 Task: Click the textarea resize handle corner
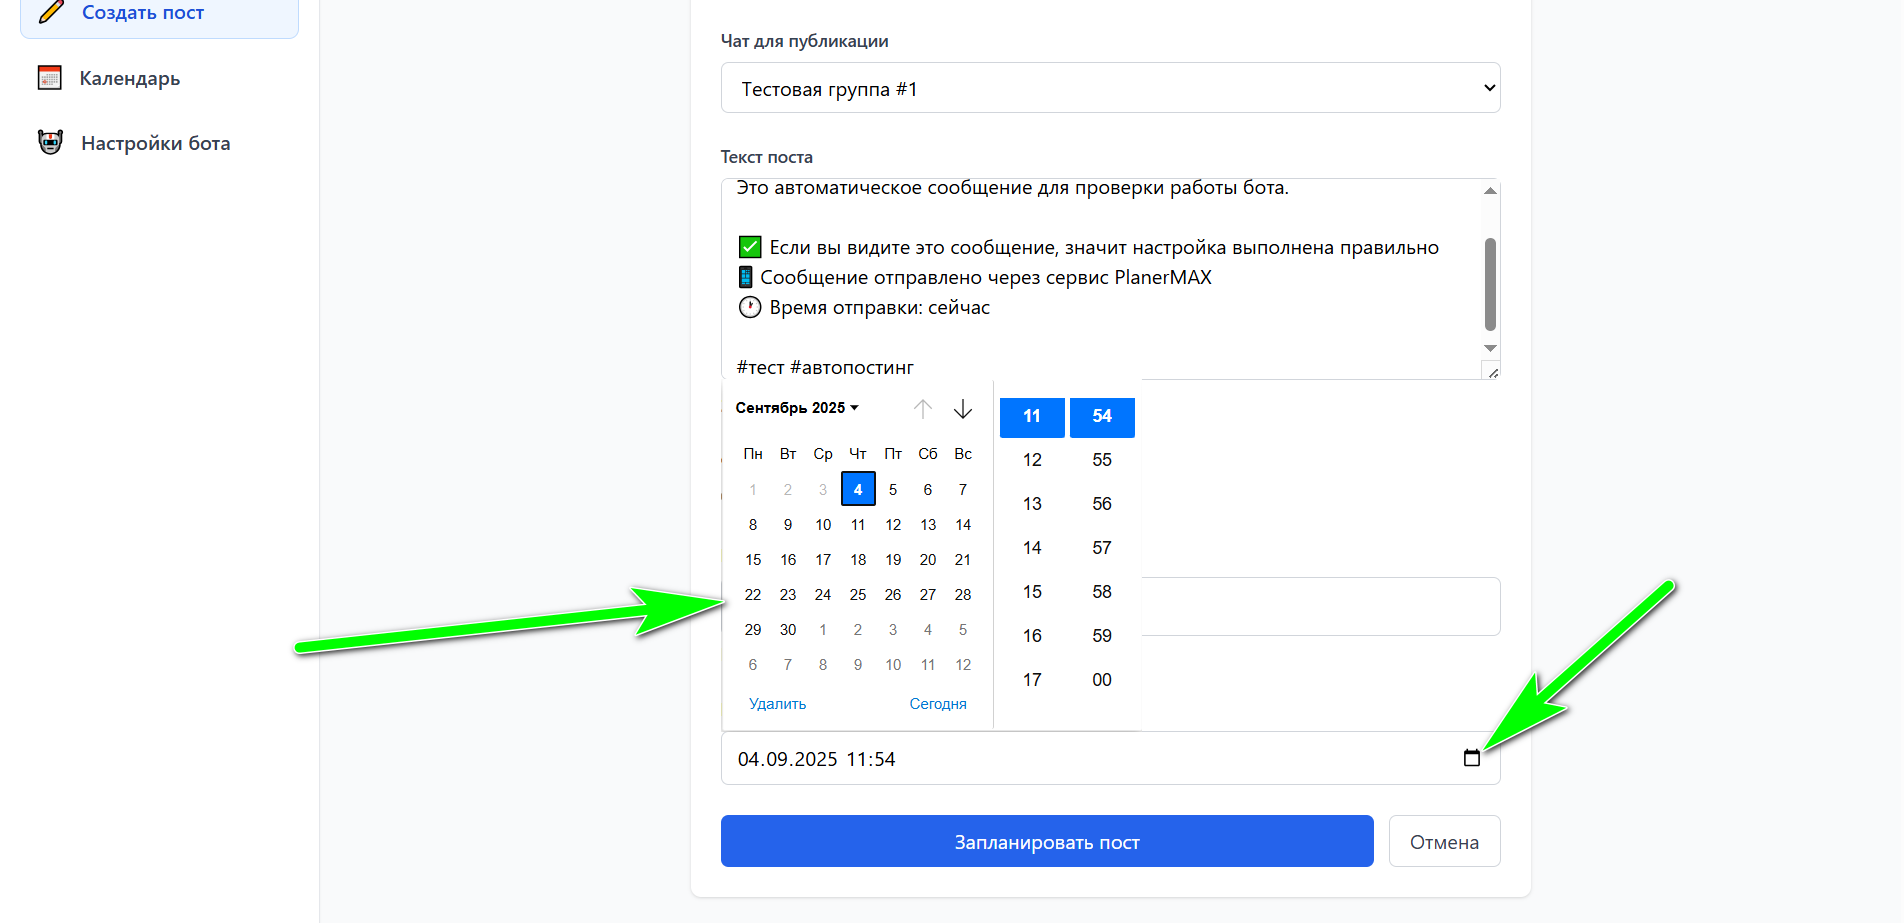point(1492,372)
